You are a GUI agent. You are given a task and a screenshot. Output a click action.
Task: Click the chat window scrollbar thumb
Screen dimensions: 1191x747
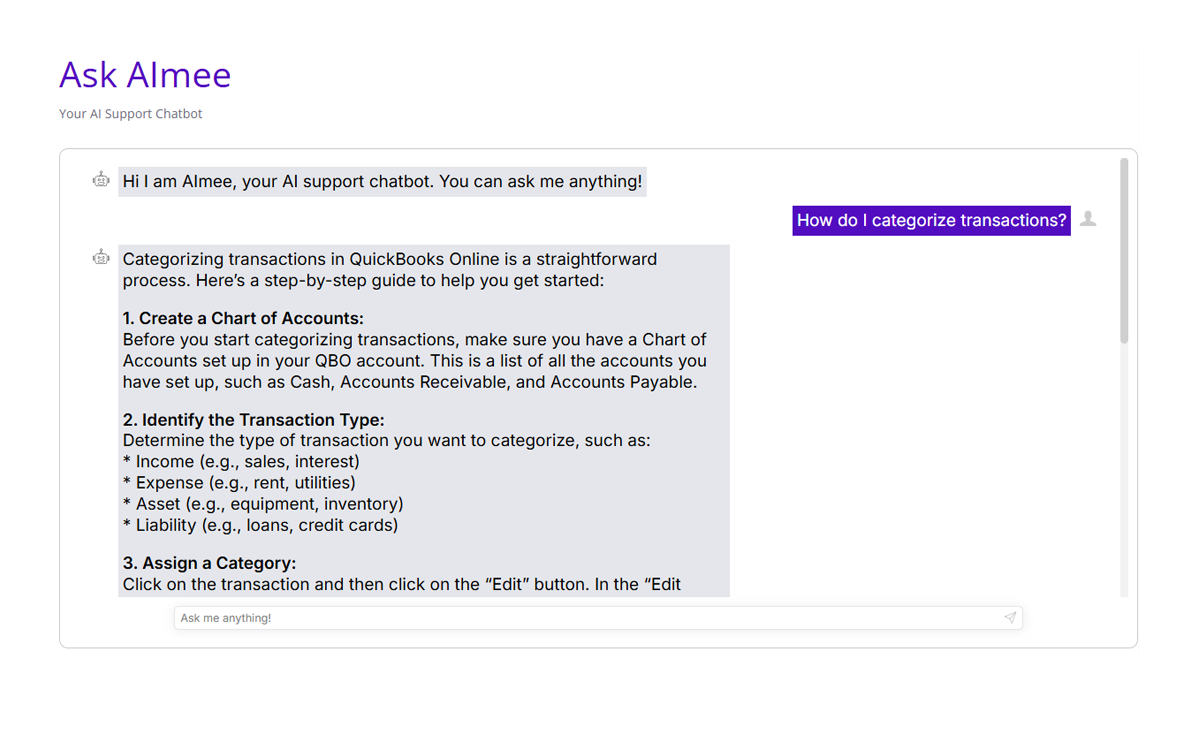(x=1124, y=250)
